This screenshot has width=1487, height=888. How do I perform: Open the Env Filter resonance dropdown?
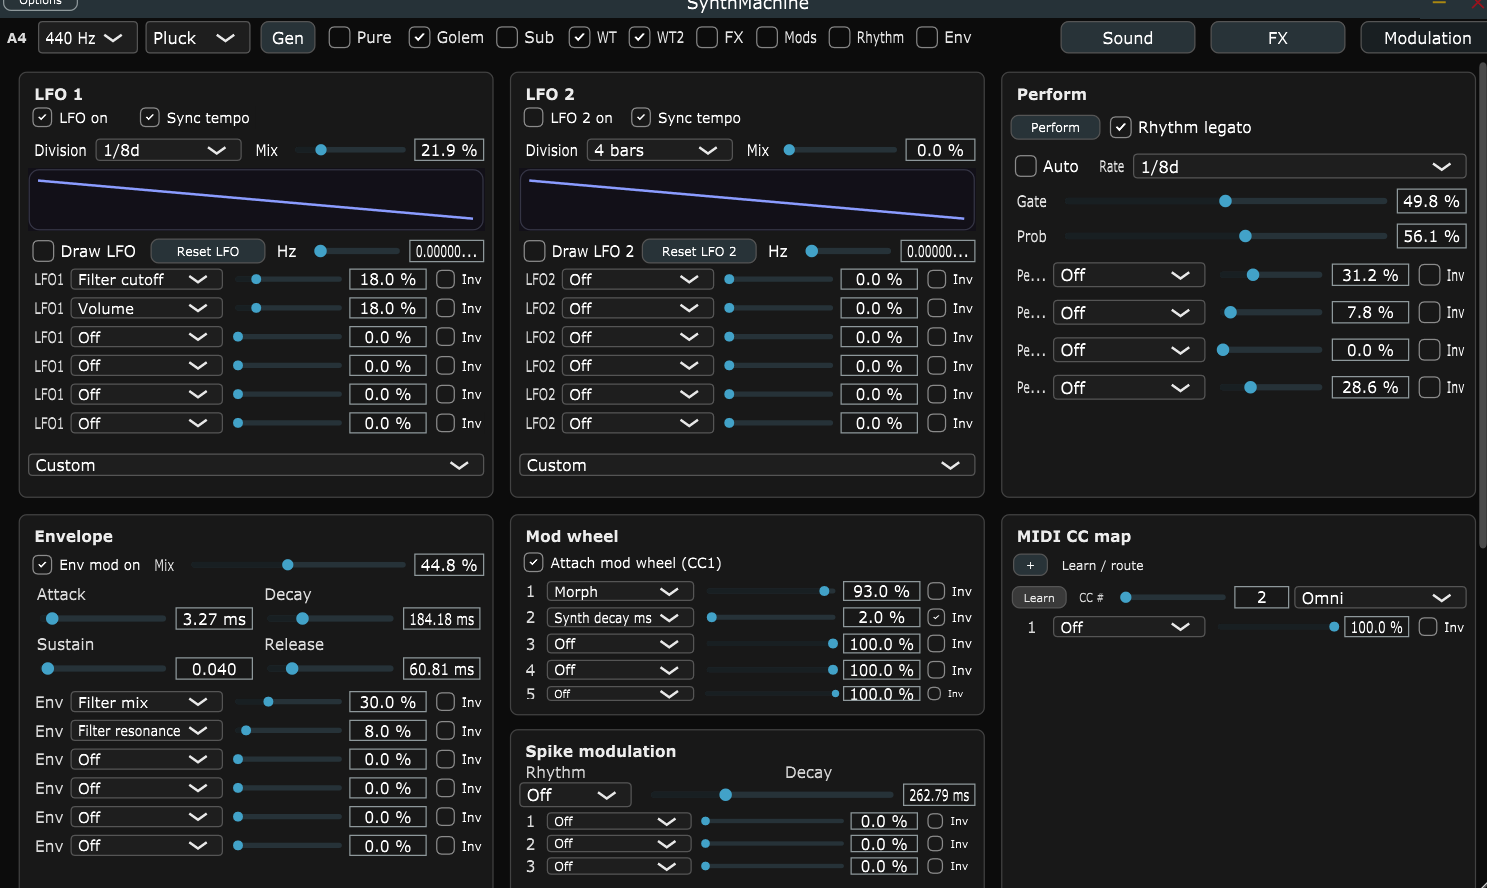pos(146,731)
